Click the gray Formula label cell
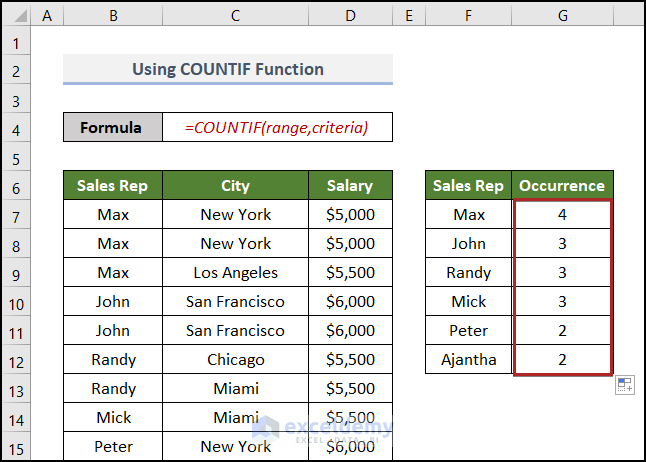Viewport: 646px width, 462px height. click(112, 128)
